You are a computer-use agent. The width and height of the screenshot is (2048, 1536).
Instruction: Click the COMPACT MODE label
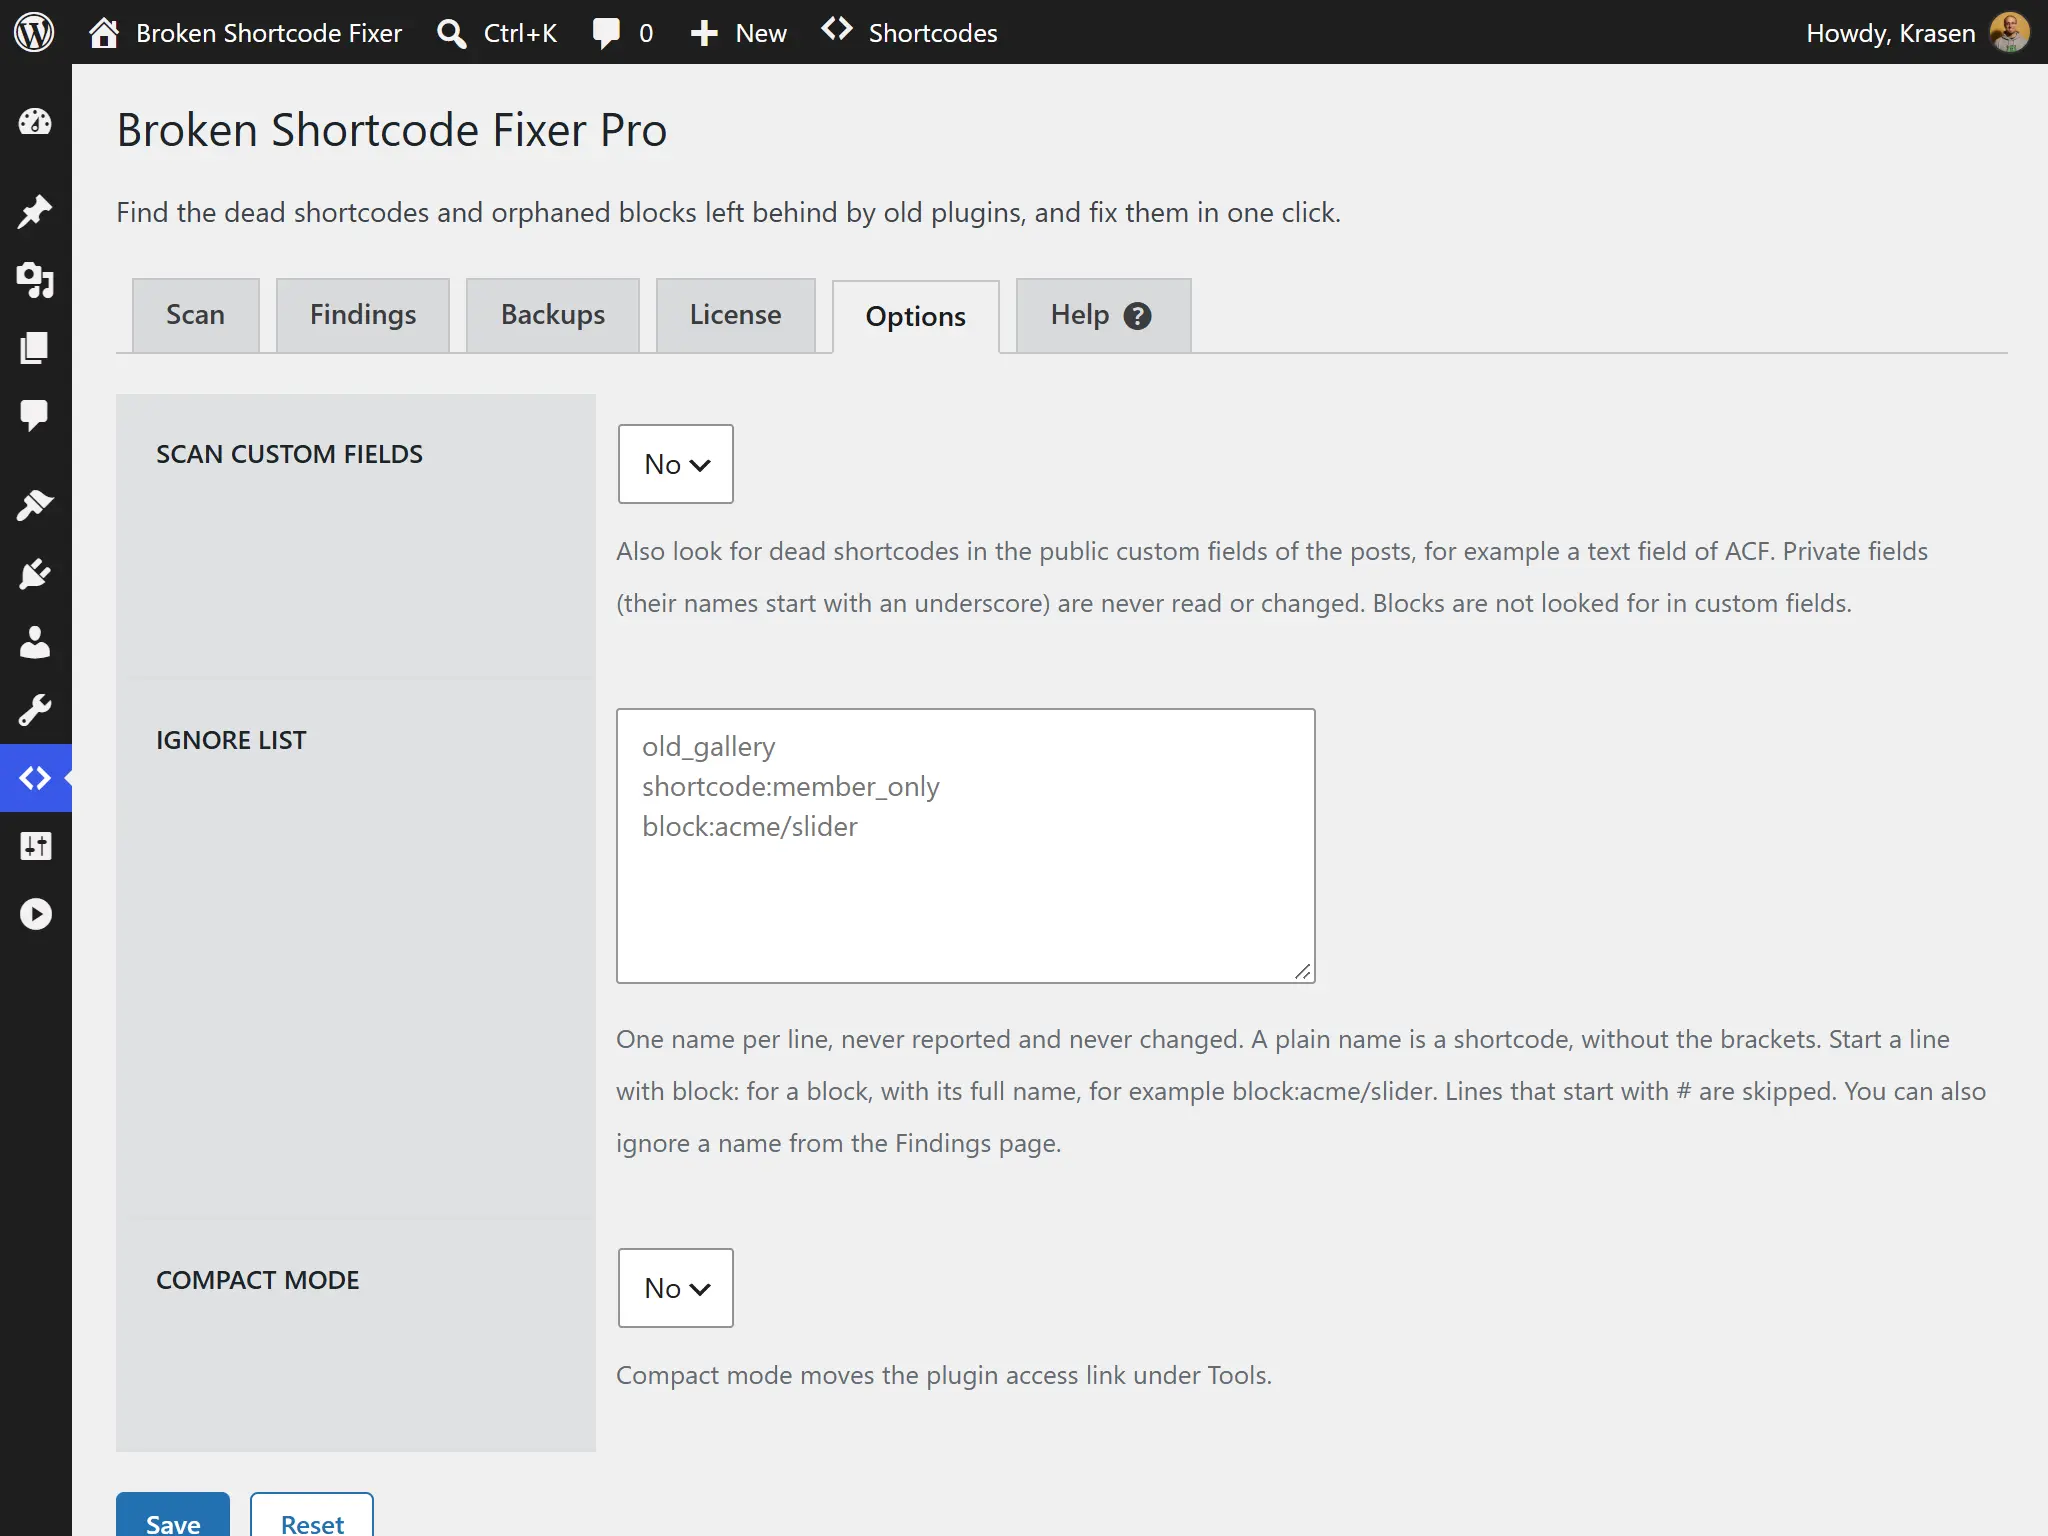257,1280
